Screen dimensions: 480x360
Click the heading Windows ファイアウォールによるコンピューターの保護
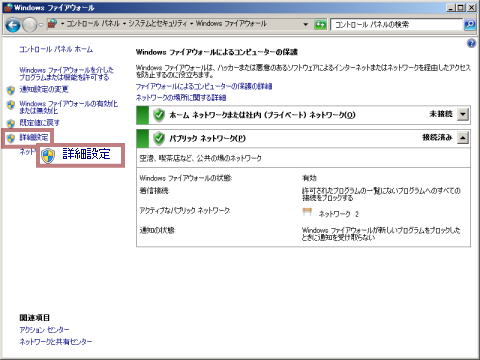pos(217,52)
